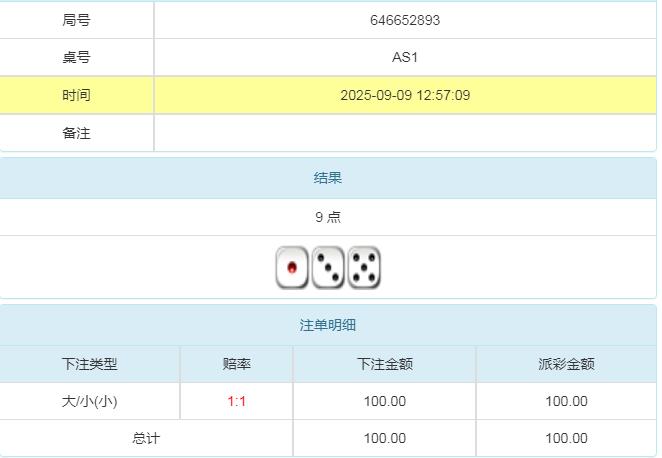Click the timestamp 2025-09-09 12:57:09
Screen dimensions: 662x458
point(404,95)
